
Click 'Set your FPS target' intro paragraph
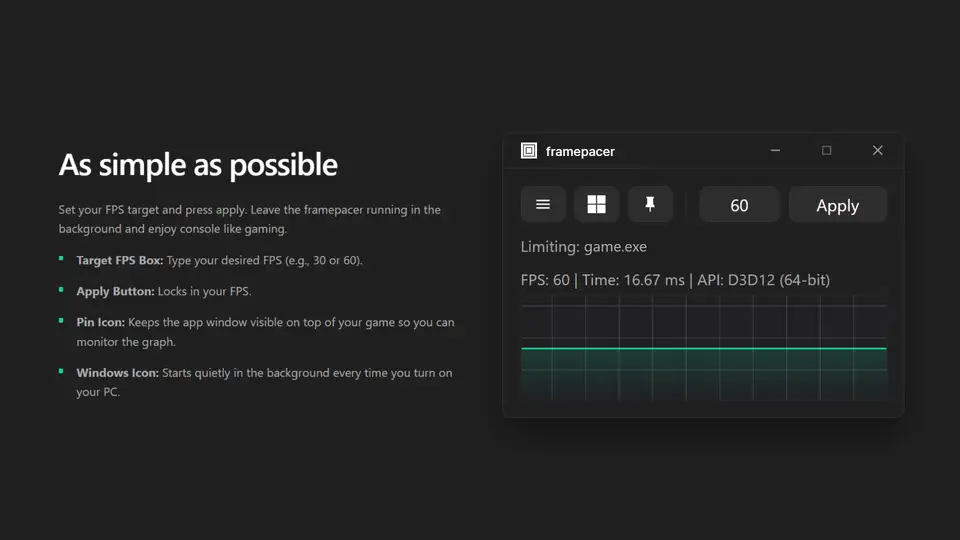click(249, 219)
